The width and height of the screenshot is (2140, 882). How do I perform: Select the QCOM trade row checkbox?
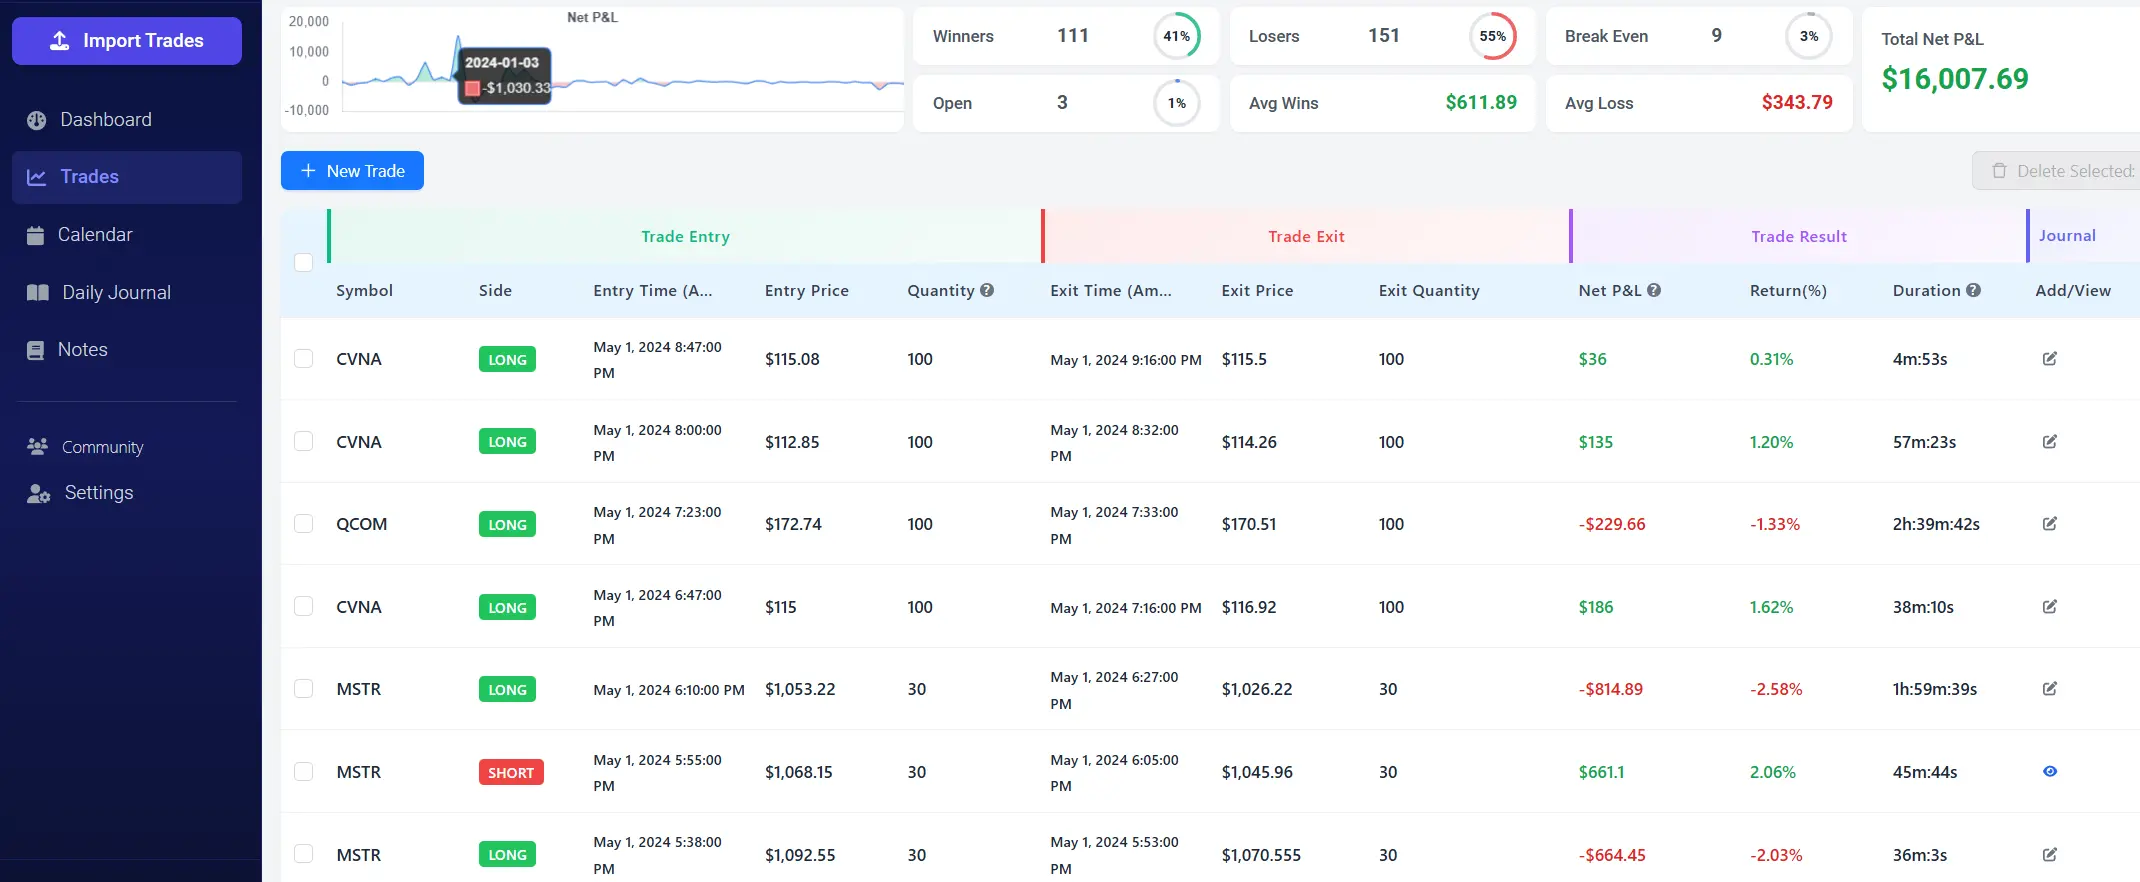(304, 524)
